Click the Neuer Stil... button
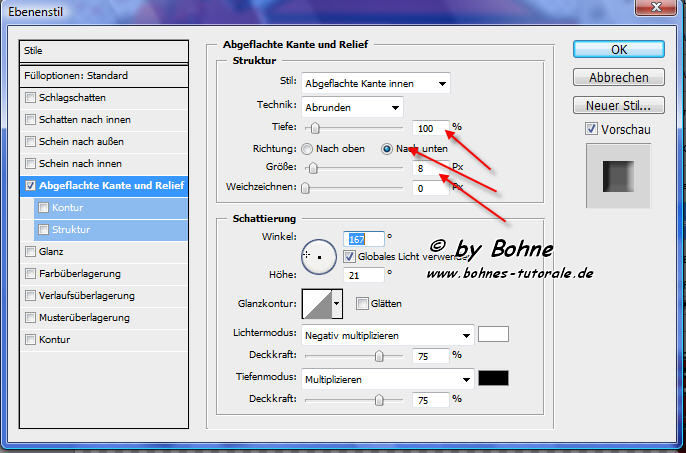Viewport: 686px width, 453px height. click(619, 105)
